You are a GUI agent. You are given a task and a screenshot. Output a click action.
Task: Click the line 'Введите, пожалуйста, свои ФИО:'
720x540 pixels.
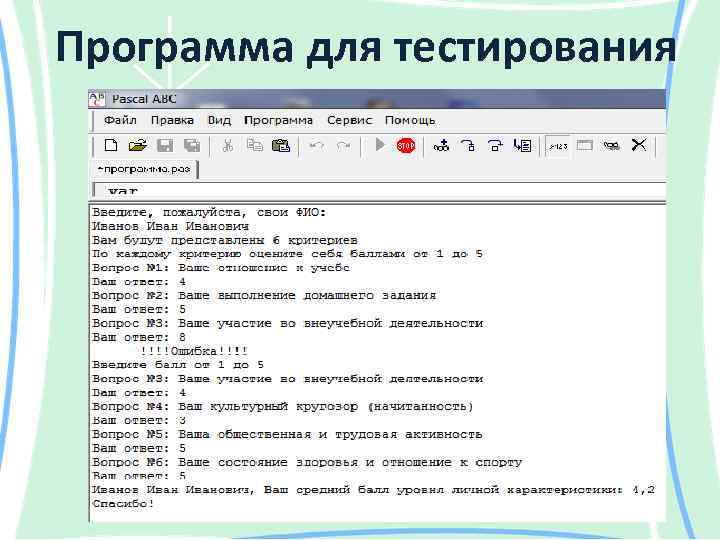pyautogui.click(x=209, y=213)
